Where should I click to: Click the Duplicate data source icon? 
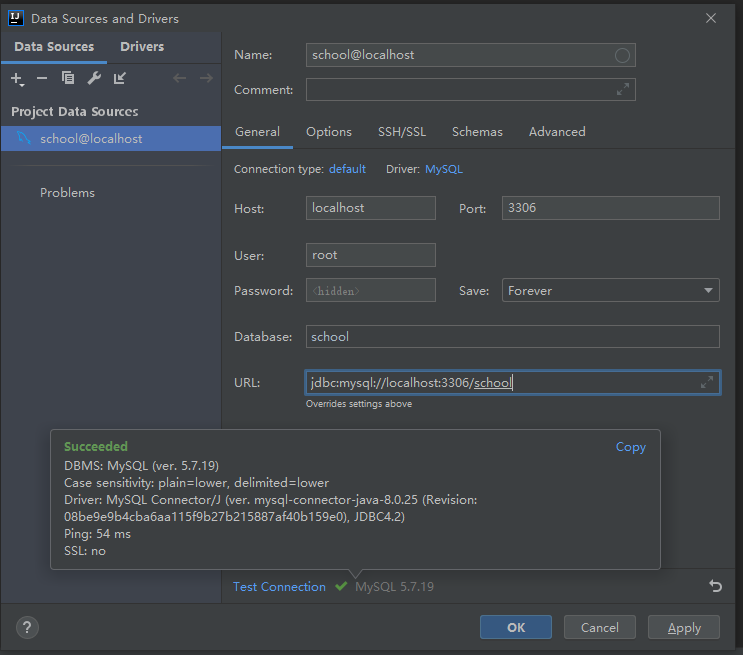click(x=68, y=78)
